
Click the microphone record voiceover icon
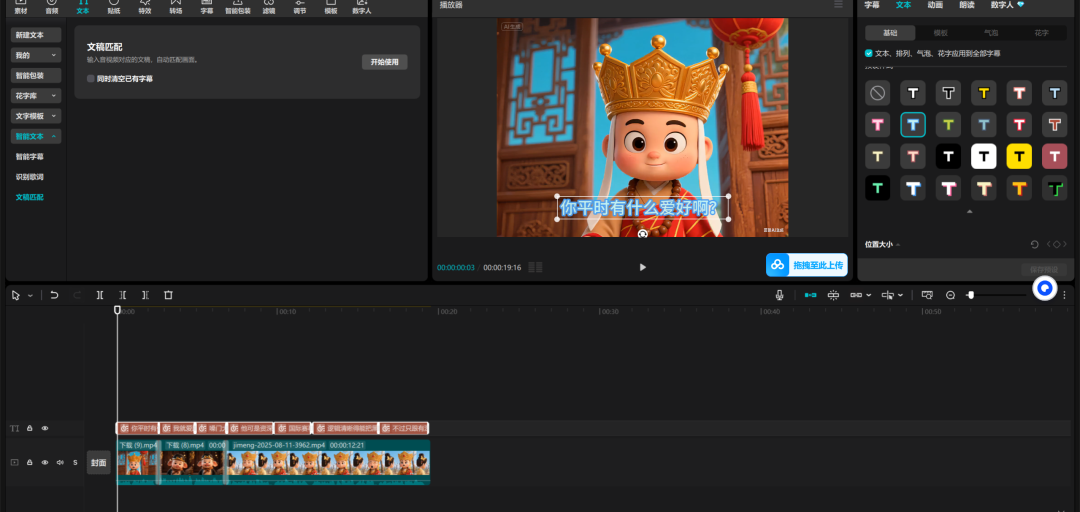pos(780,295)
